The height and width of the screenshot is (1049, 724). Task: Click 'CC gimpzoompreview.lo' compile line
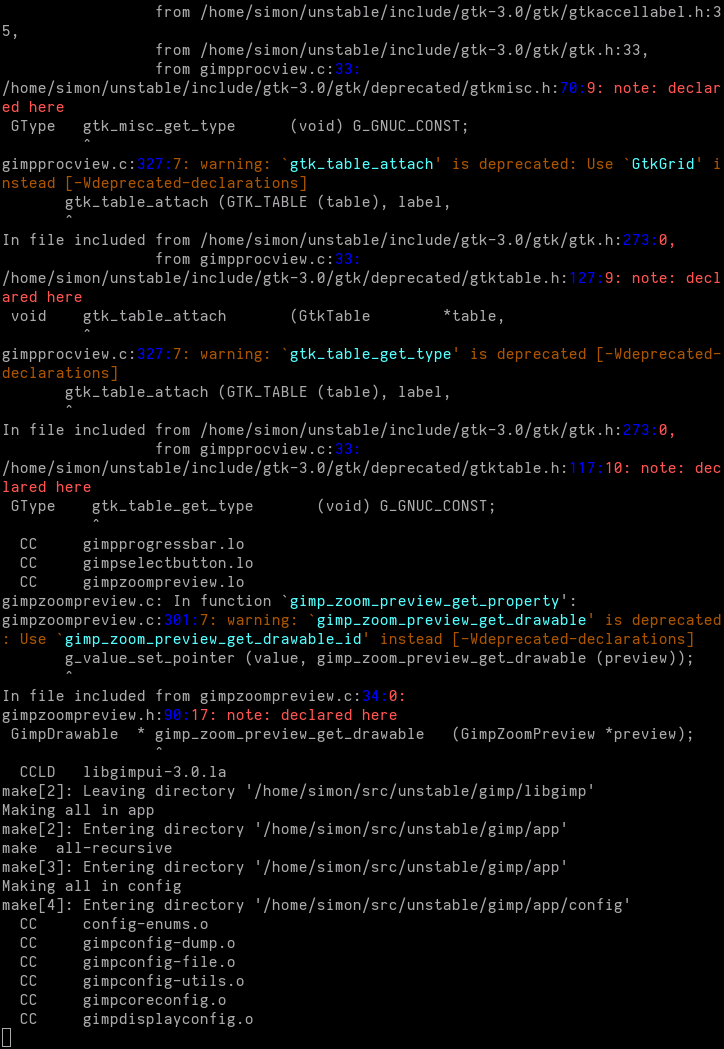click(x=132, y=582)
